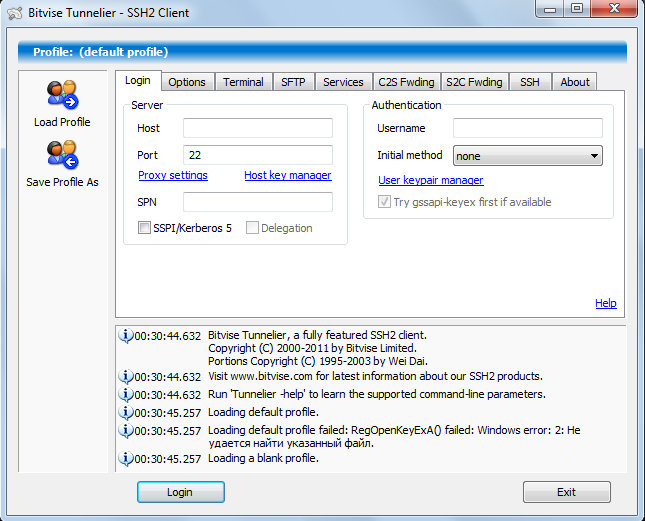Expand the Initial method dropdown

point(528,156)
